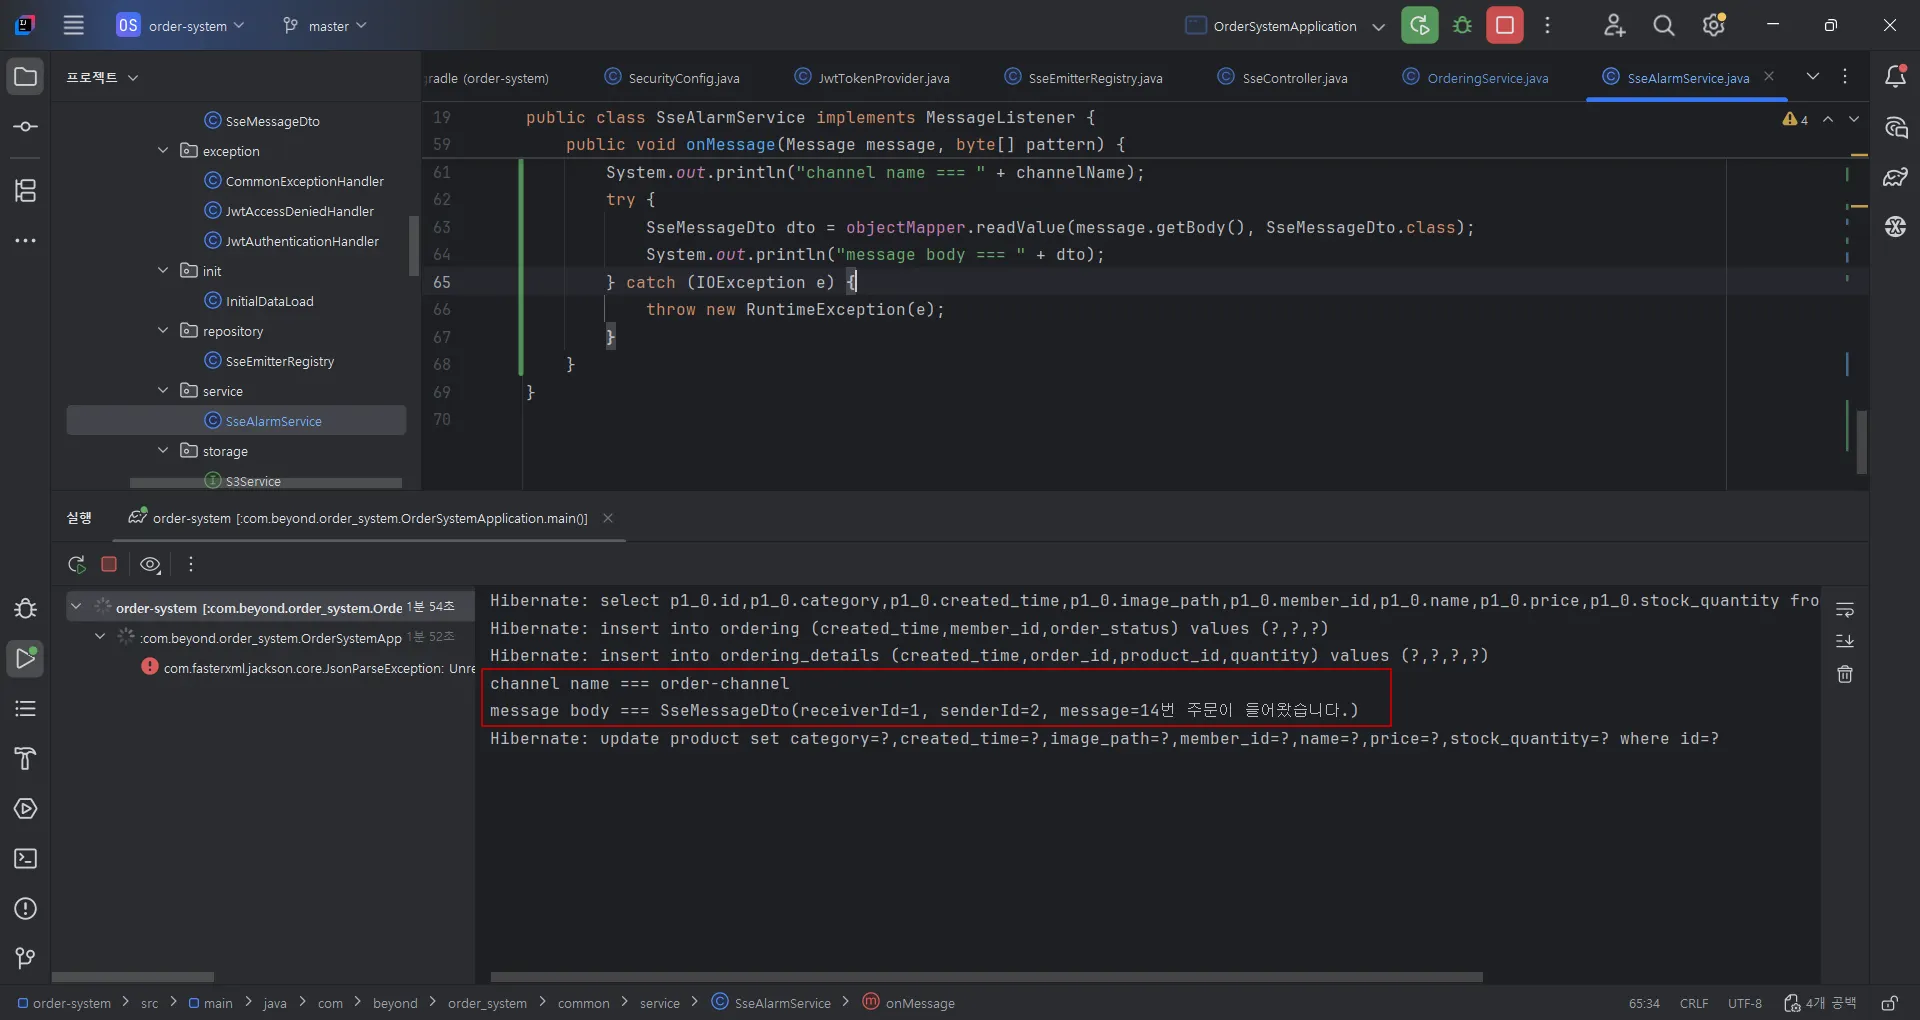Collapse the repository folder
The height and width of the screenshot is (1020, 1920).
pyautogui.click(x=163, y=331)
